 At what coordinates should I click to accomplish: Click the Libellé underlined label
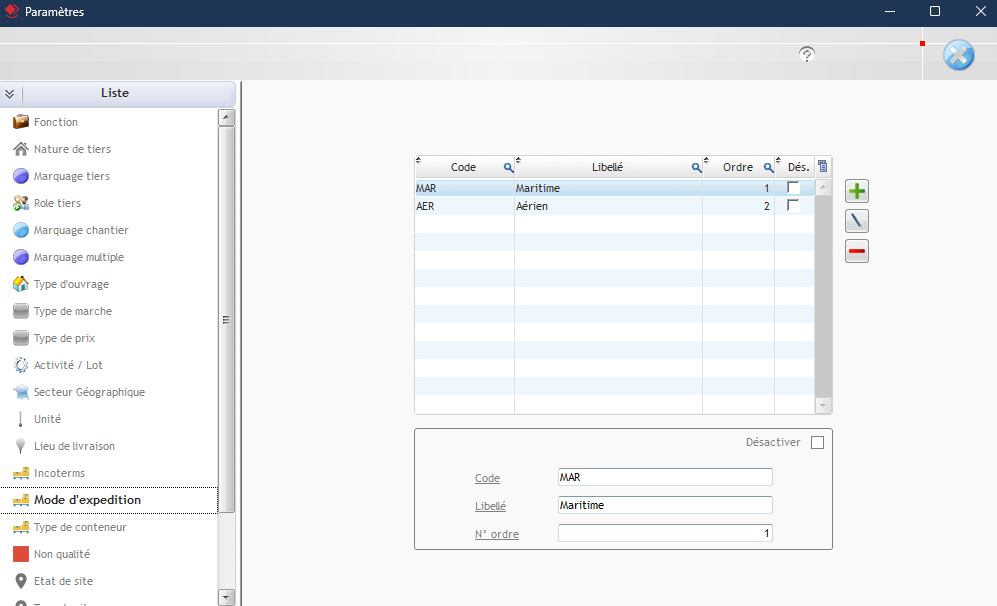click(490, 506)
